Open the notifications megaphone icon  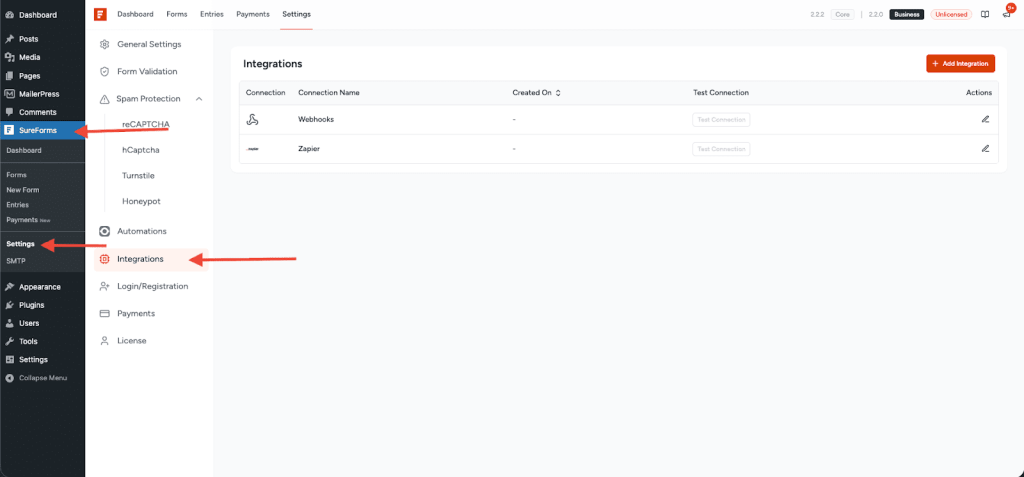1006,15
